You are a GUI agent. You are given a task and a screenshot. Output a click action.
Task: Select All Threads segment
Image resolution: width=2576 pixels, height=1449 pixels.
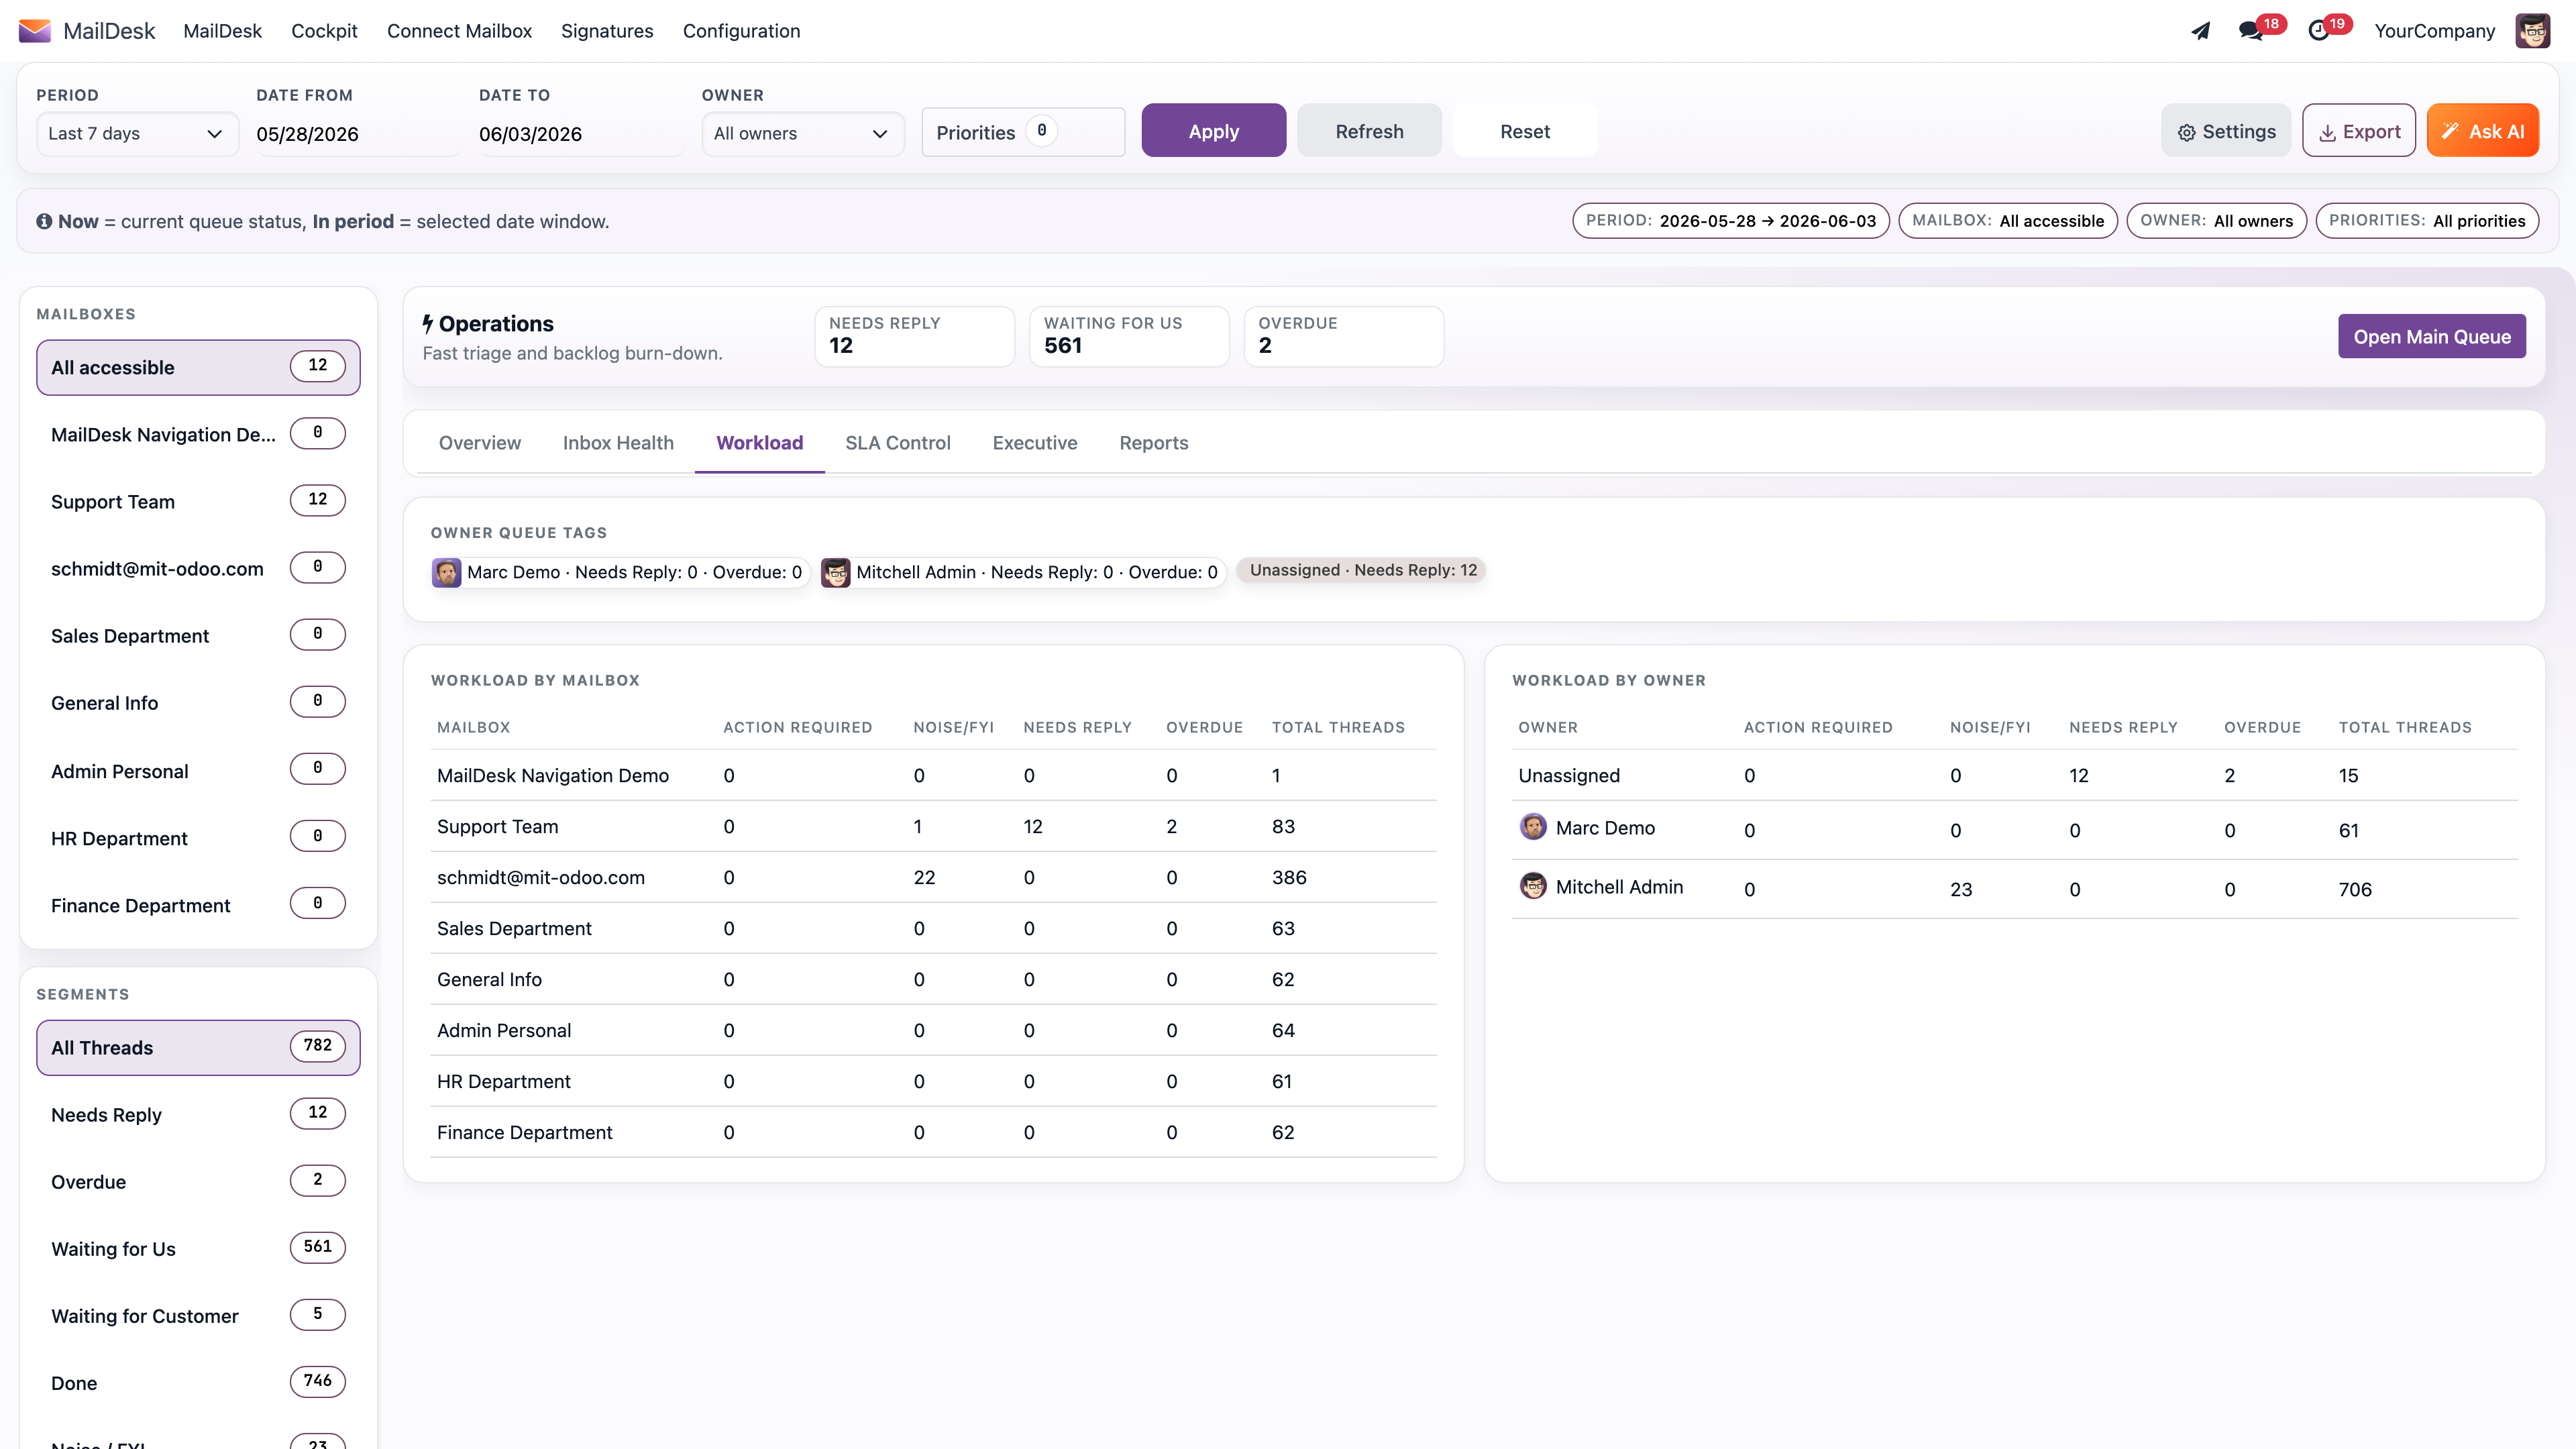tap(198, 1047)
